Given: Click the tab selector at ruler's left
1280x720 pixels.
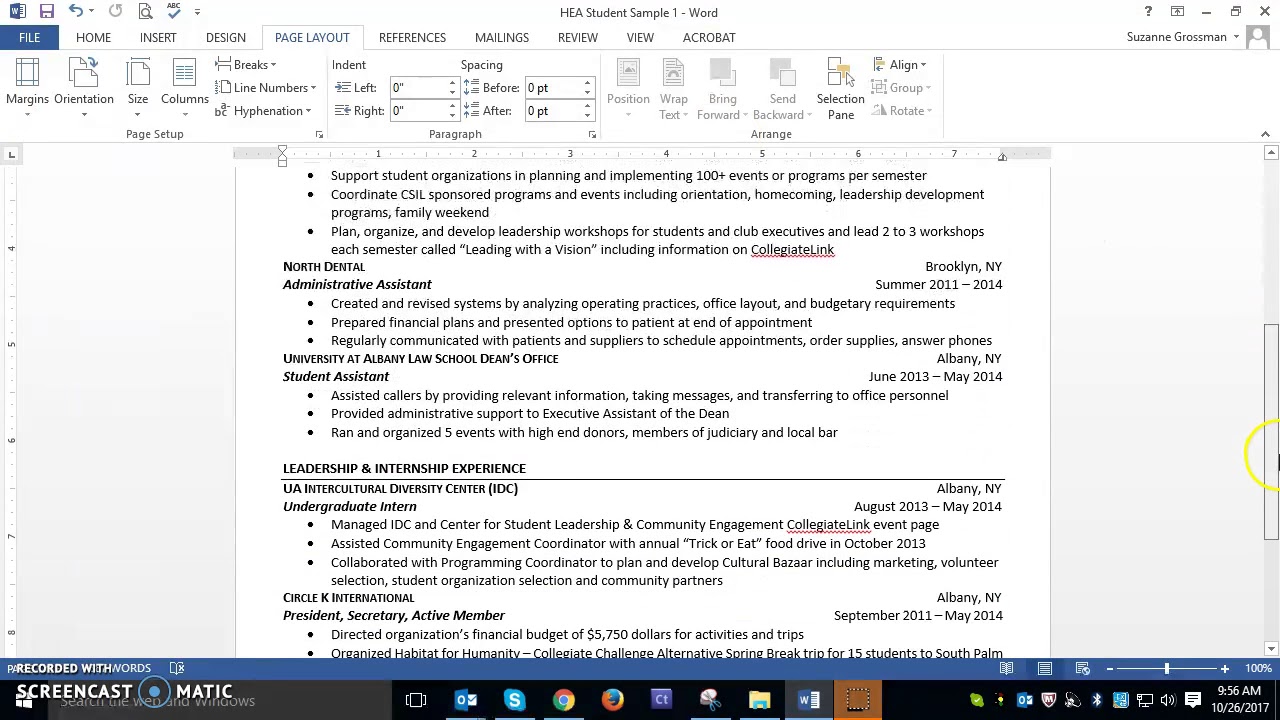Looking at the screenshot, I should 12,154.
